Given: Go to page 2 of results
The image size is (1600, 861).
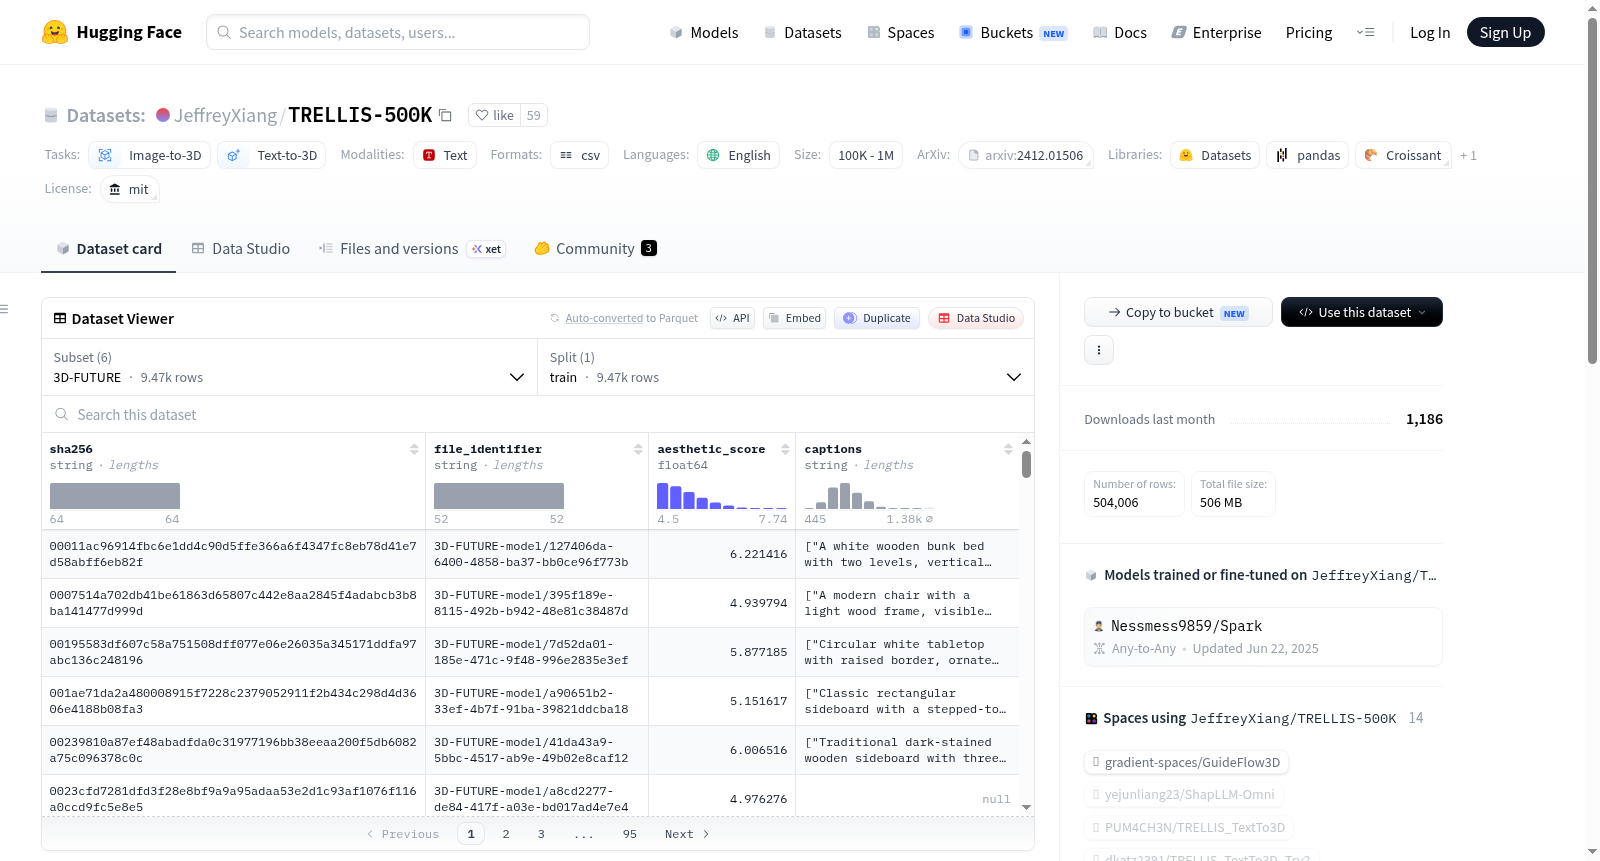Looking at the screenshot, I should pos(506,834).
